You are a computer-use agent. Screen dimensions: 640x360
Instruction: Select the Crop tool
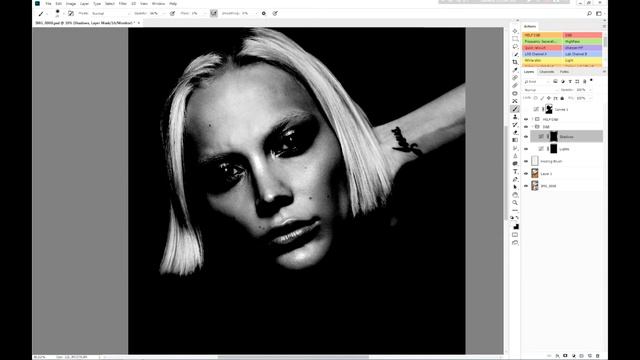coord(515,62)
